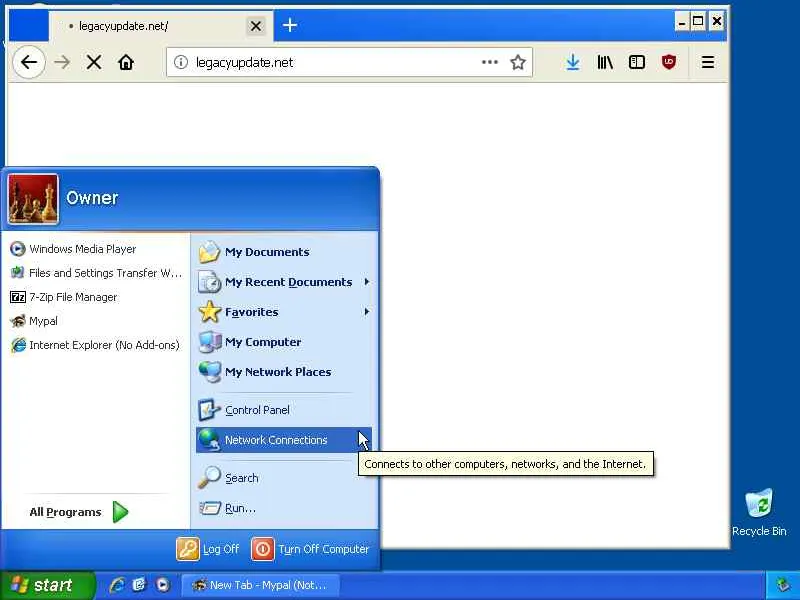This screenshot has width=800, height=600.
Task: Open the uBlock Origin shield icon
Action: tap(669, 62)
